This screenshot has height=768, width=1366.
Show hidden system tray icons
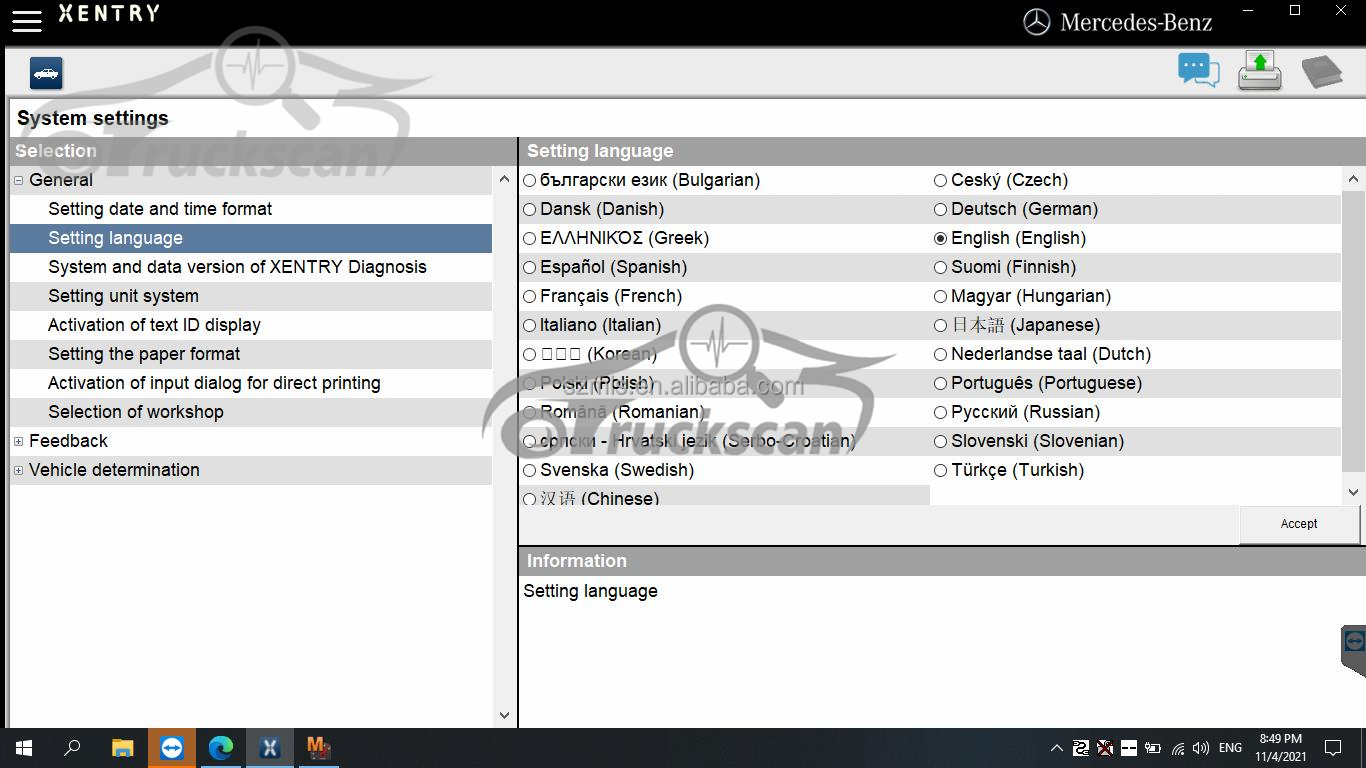click(1056, 748)
